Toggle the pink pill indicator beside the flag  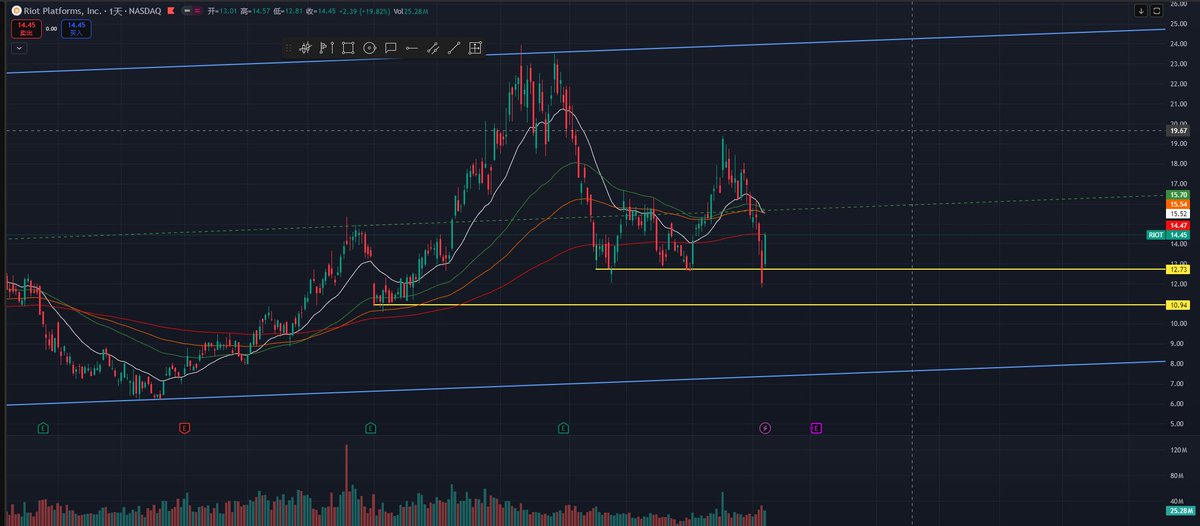(197, 11)
